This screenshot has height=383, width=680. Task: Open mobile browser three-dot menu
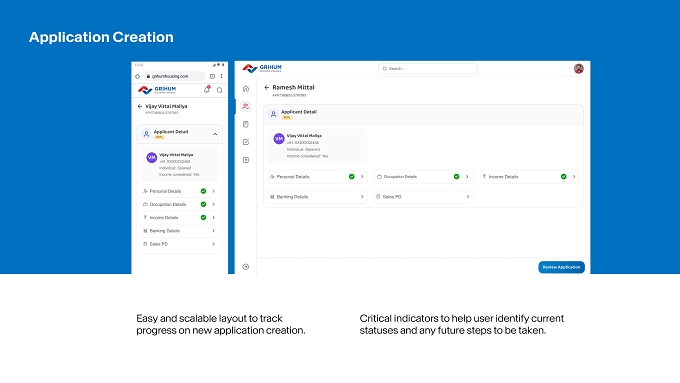click(222, 76)
